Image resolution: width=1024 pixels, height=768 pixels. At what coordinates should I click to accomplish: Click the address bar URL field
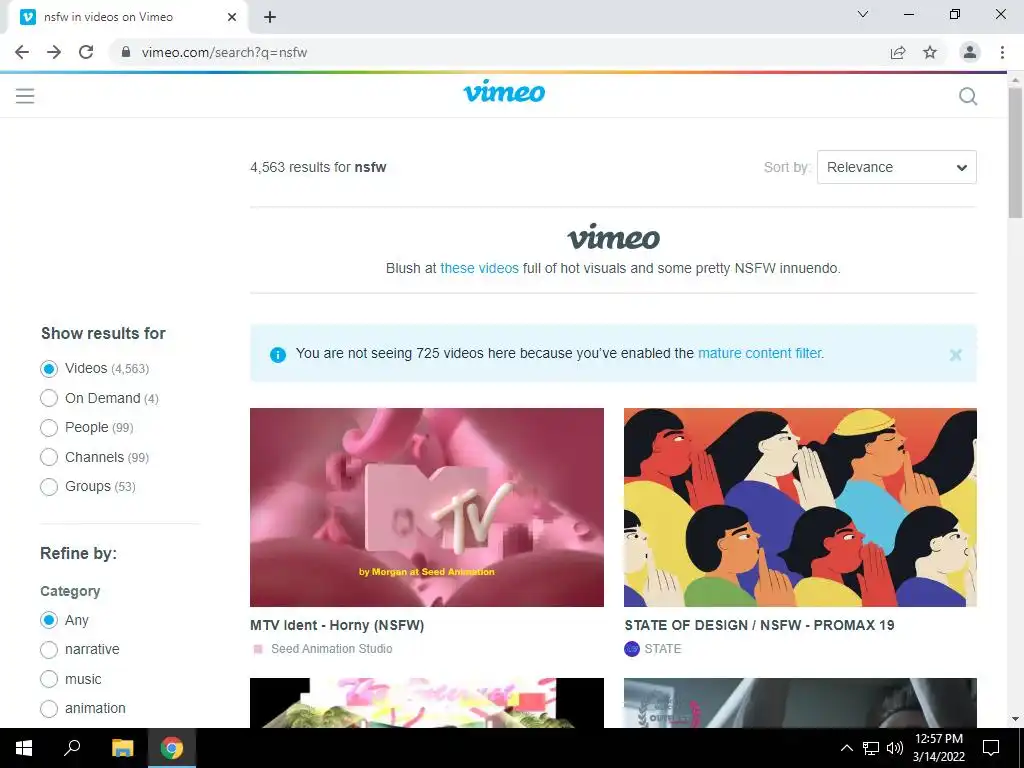click(x=496, y=52)
